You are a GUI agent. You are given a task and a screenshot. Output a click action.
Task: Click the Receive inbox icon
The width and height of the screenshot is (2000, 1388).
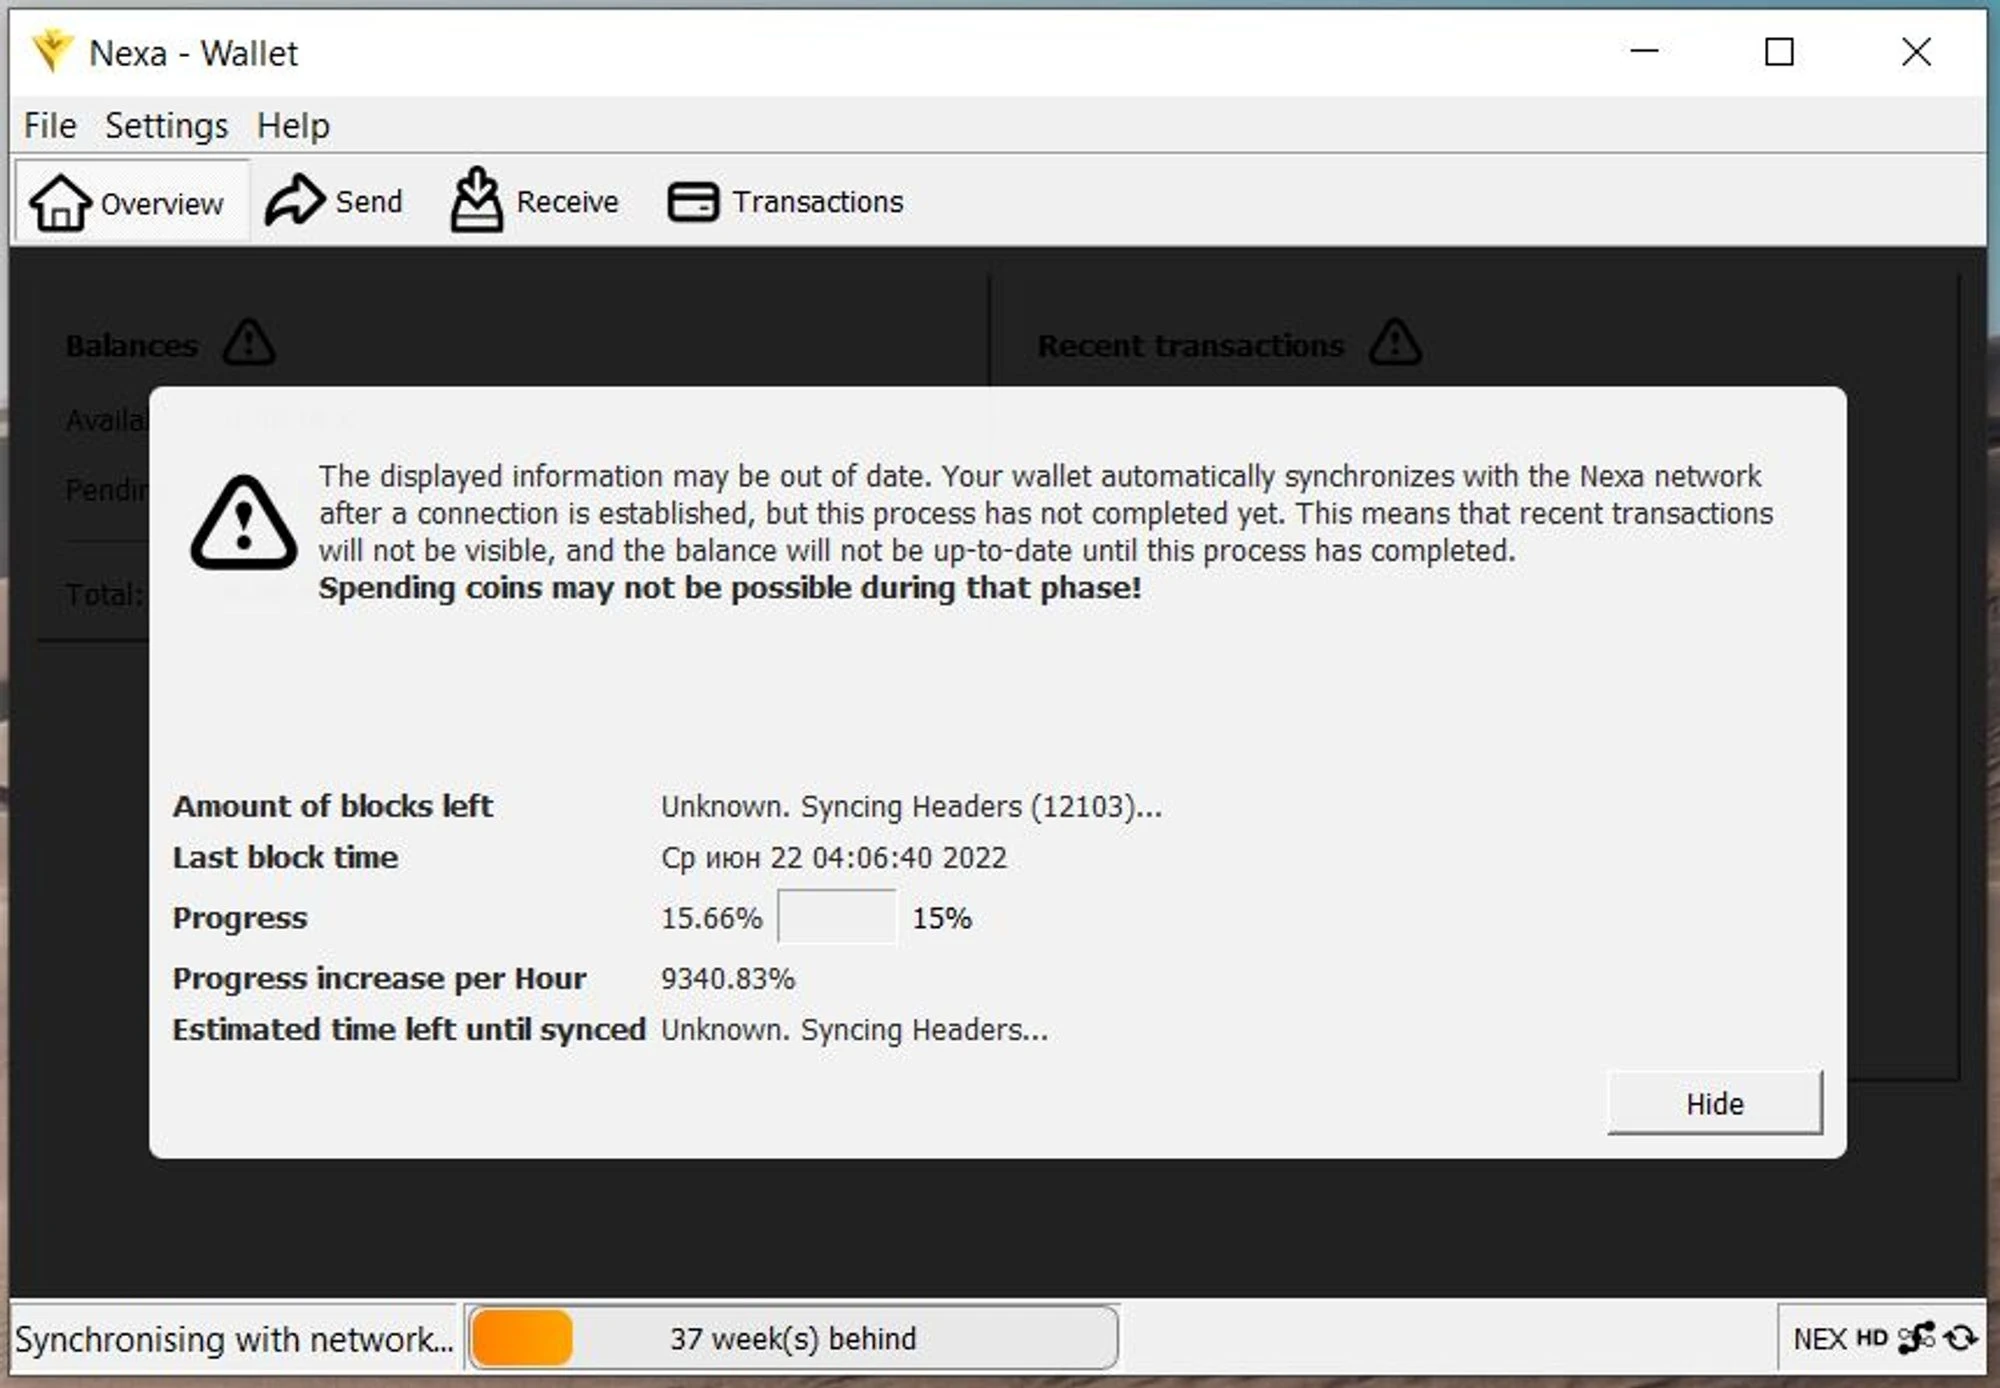pos(476,200)
